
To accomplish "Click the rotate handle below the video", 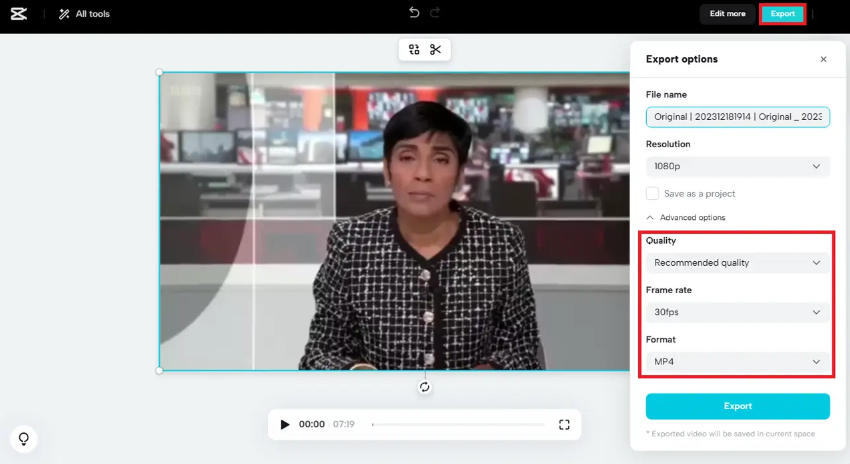I will tap(425, 387).
